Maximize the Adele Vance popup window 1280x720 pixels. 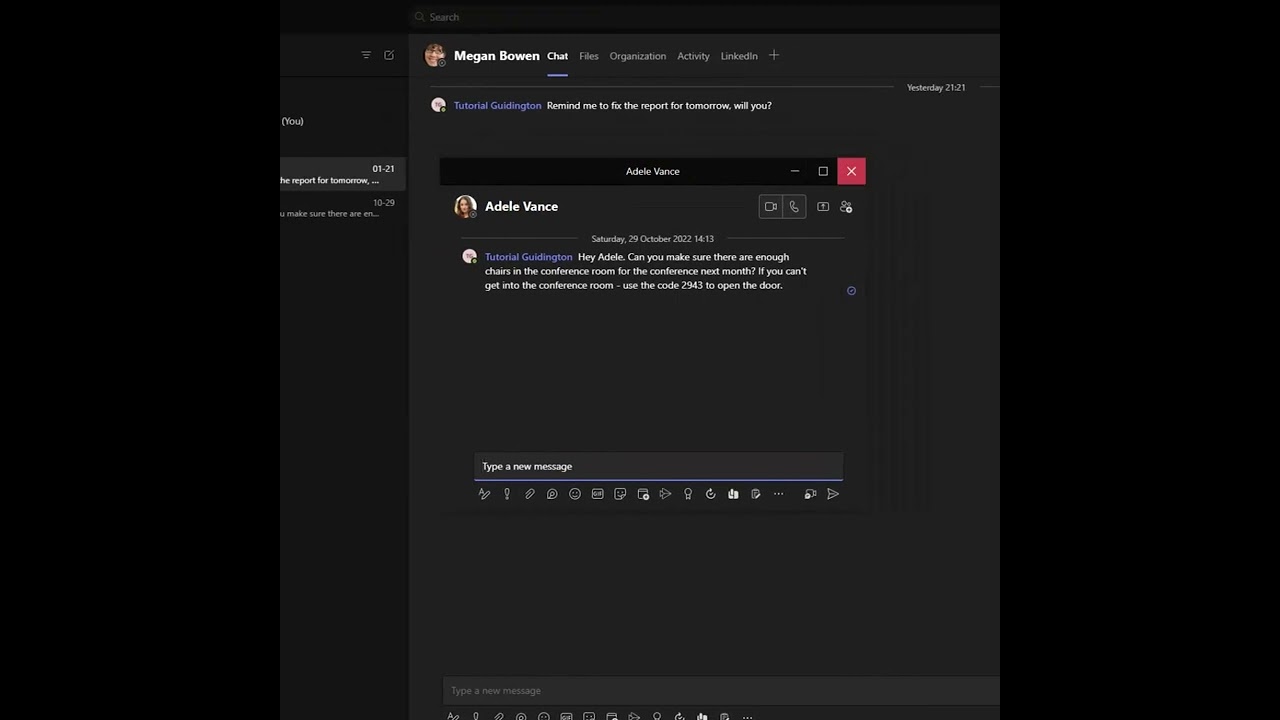[x=823, y=171]
